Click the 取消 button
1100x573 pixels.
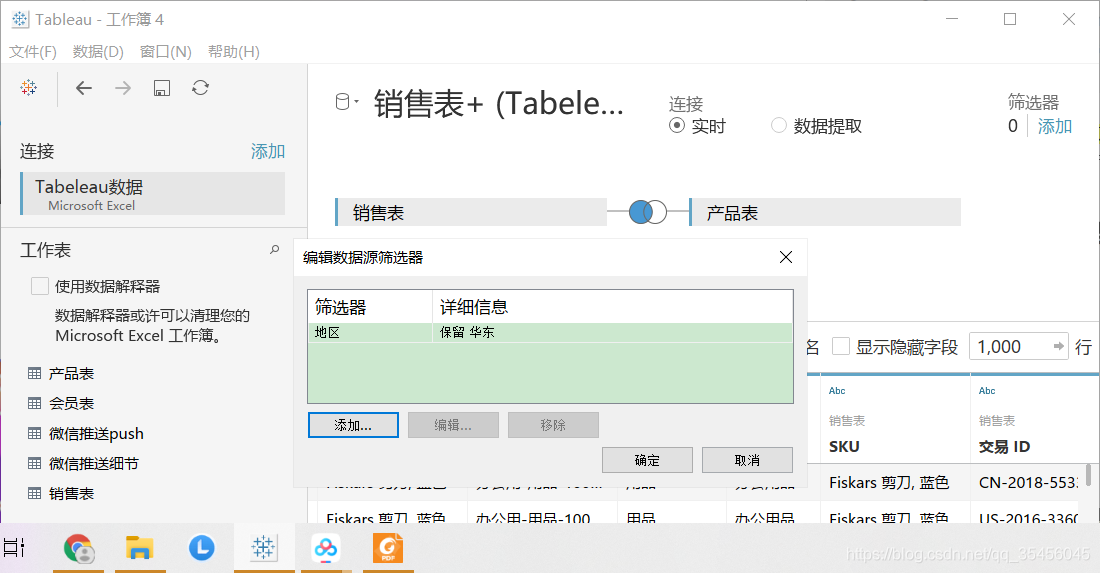747,460
